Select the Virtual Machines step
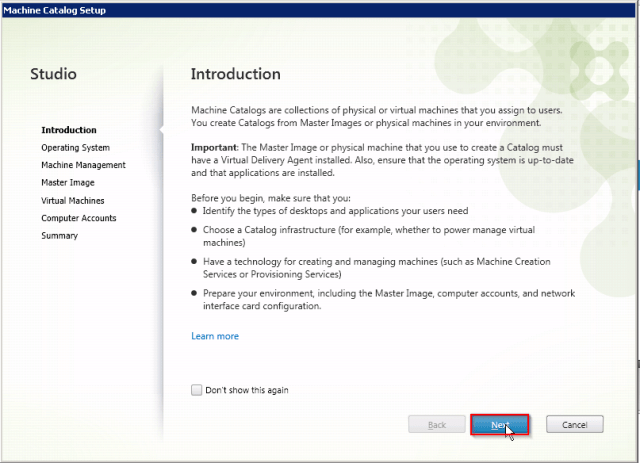Image resolution: width=640 pixels, height=463 pixels. pos(72,200)
